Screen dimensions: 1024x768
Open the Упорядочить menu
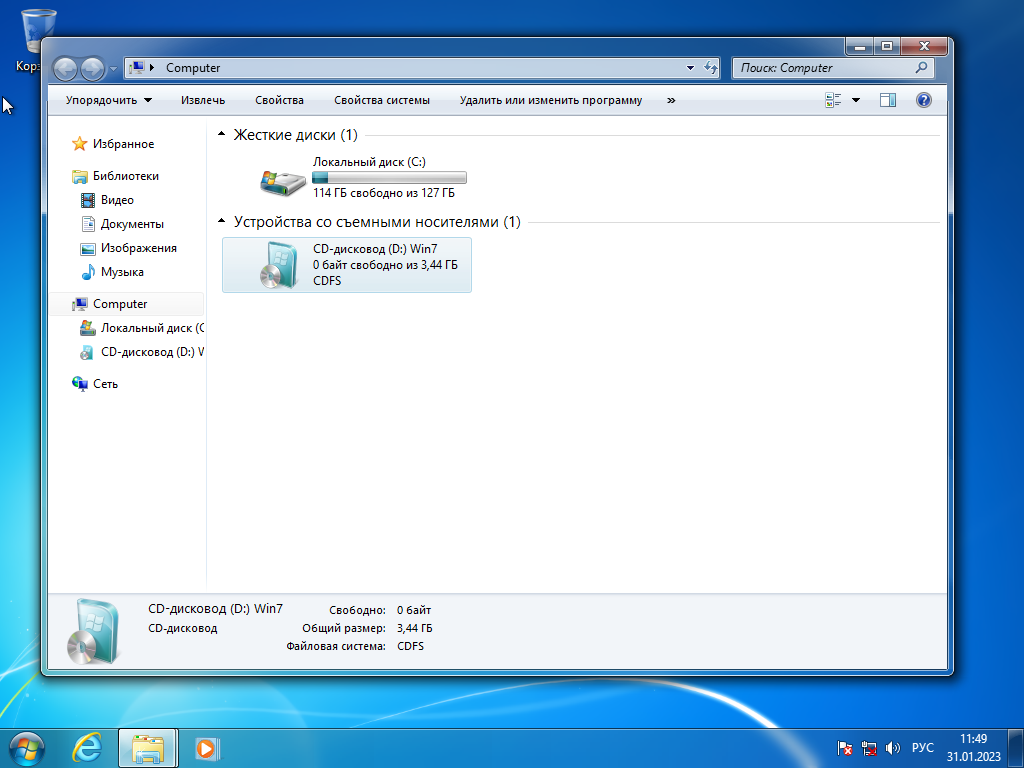(x=108, y=100)
